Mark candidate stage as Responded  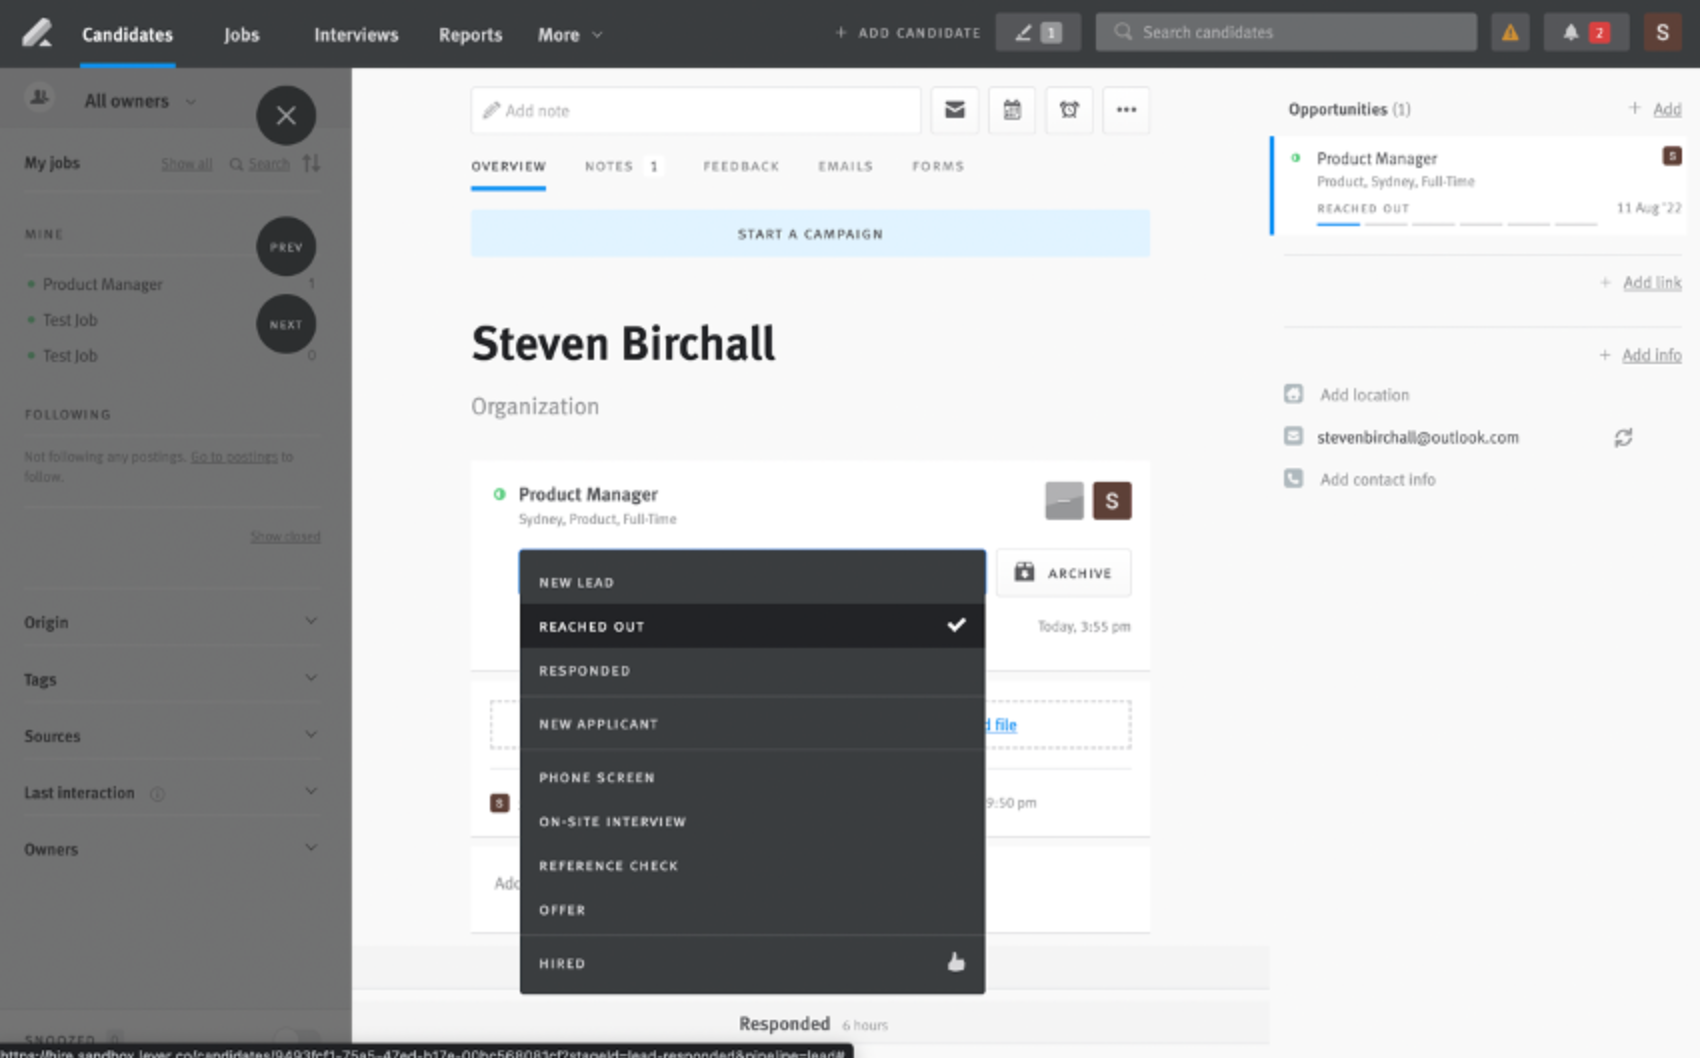584,671
